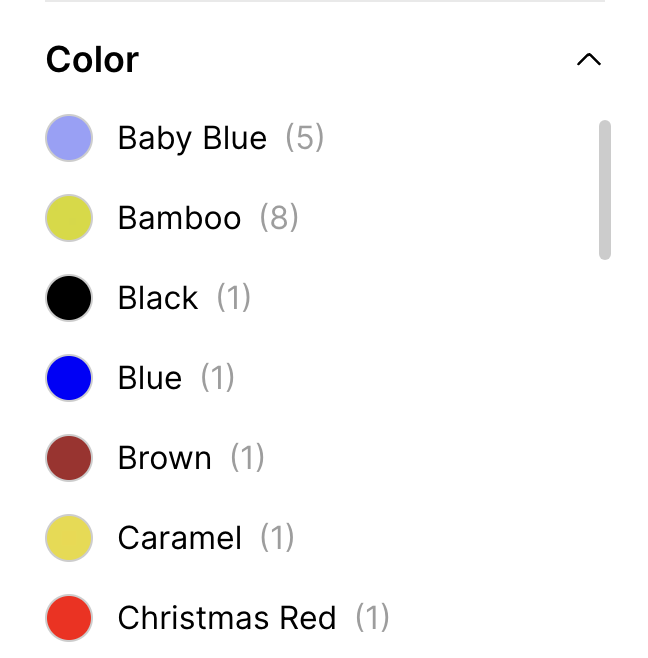Select the Blue color swatch
Image resolution: width=648 pixels, height=658 pixels.
coord(69,378)
